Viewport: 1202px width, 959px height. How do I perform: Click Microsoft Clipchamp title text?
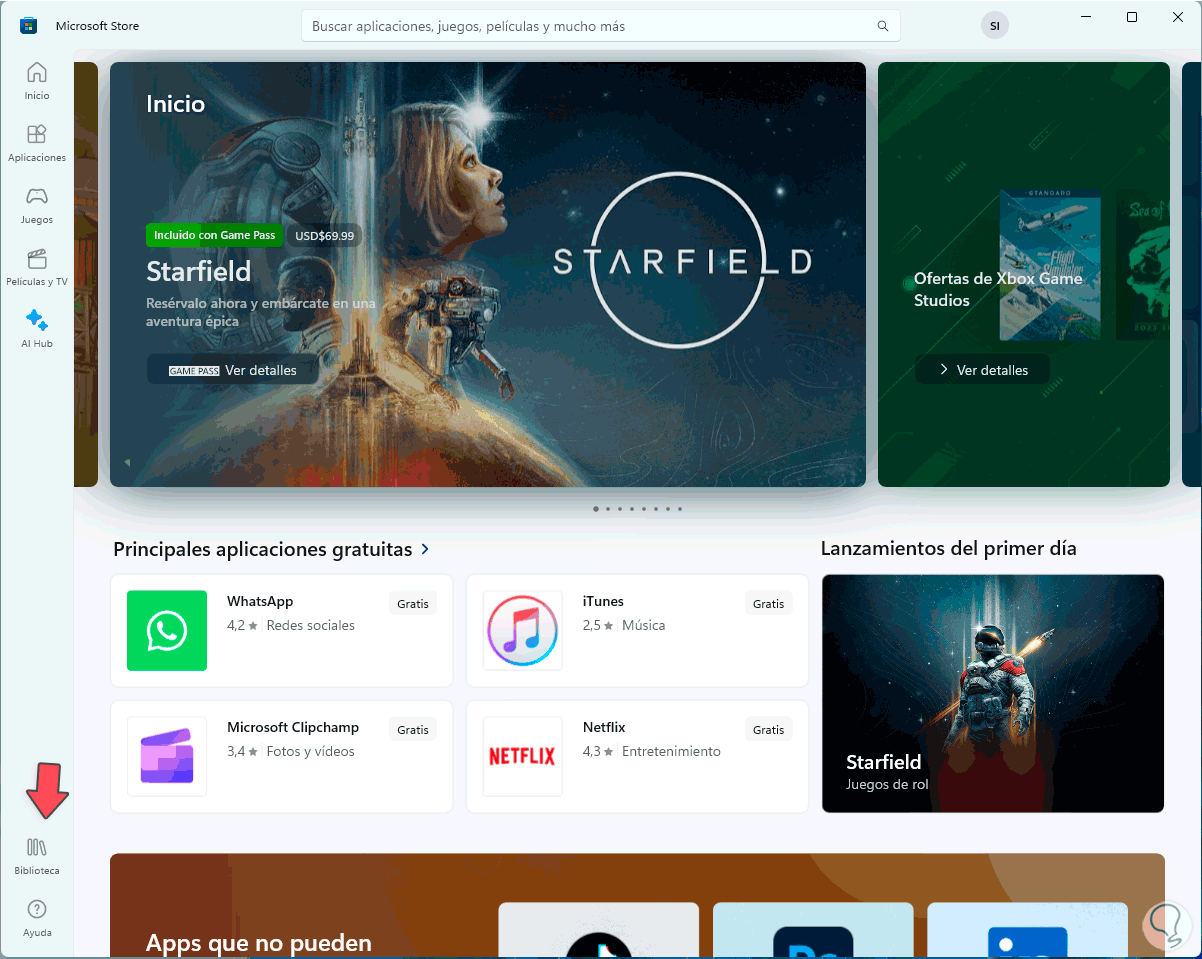[x=293, y=727]
